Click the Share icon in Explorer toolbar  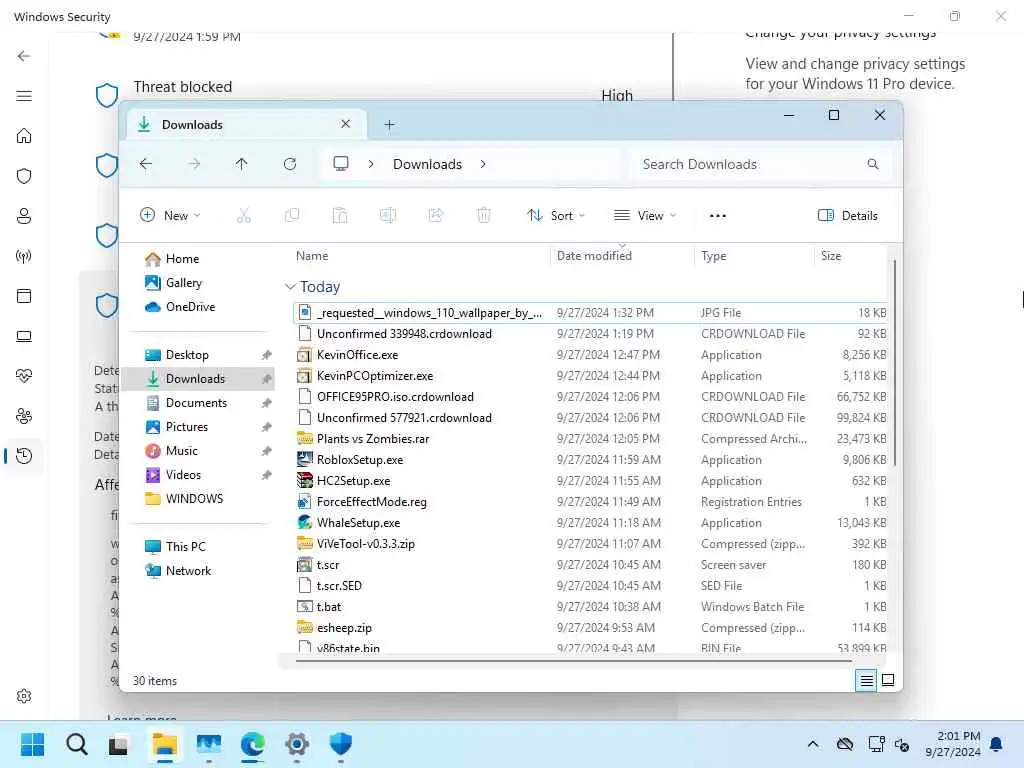pyautogui.click(x=436, y=216)
